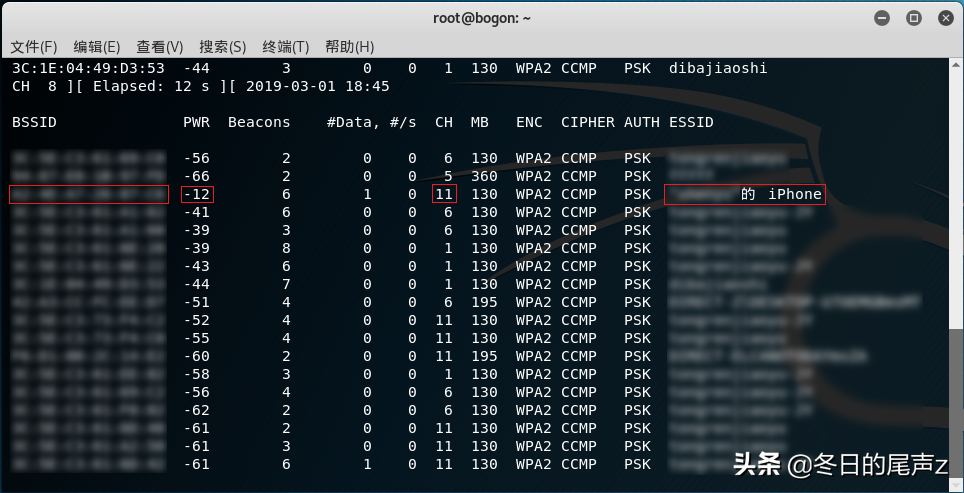Image resolution: width=964 pixels, height=493 pixels.
Task: Click the PWR value -43
Action: [x=197, y=266]
